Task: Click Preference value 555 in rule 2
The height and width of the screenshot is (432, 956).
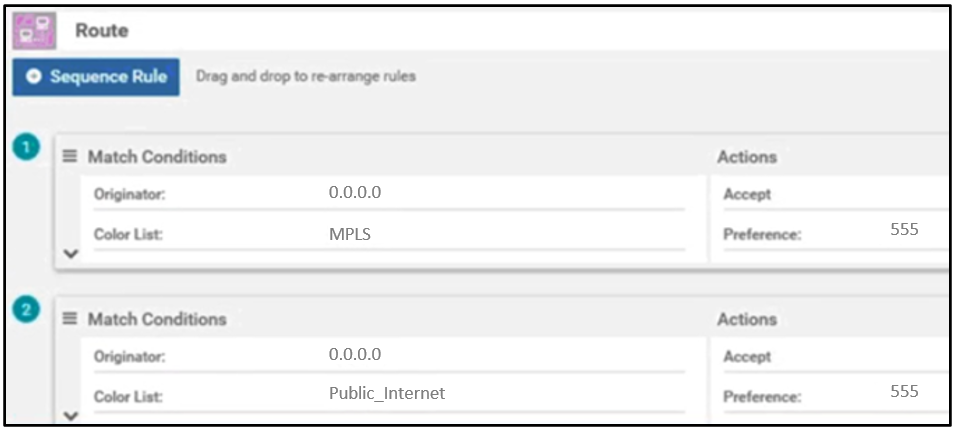Action: (904, 392)
